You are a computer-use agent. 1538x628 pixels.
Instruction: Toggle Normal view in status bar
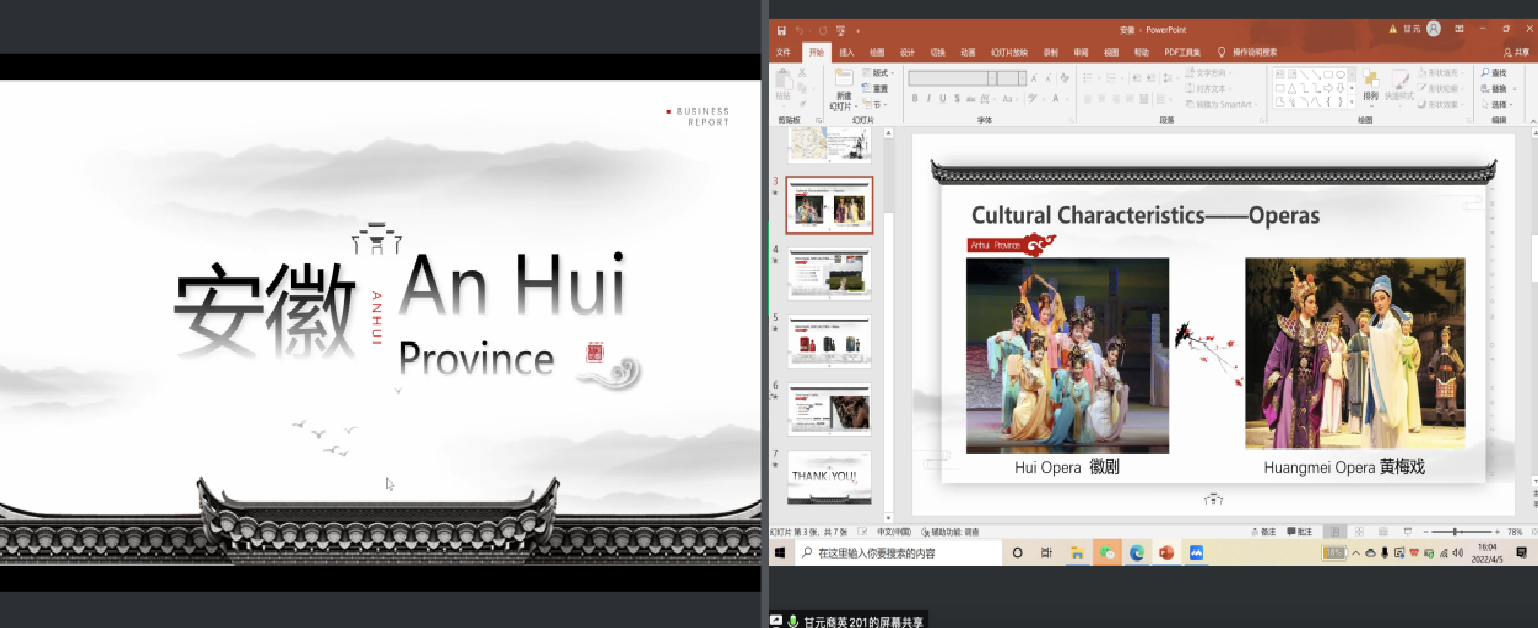(1336, 531)
